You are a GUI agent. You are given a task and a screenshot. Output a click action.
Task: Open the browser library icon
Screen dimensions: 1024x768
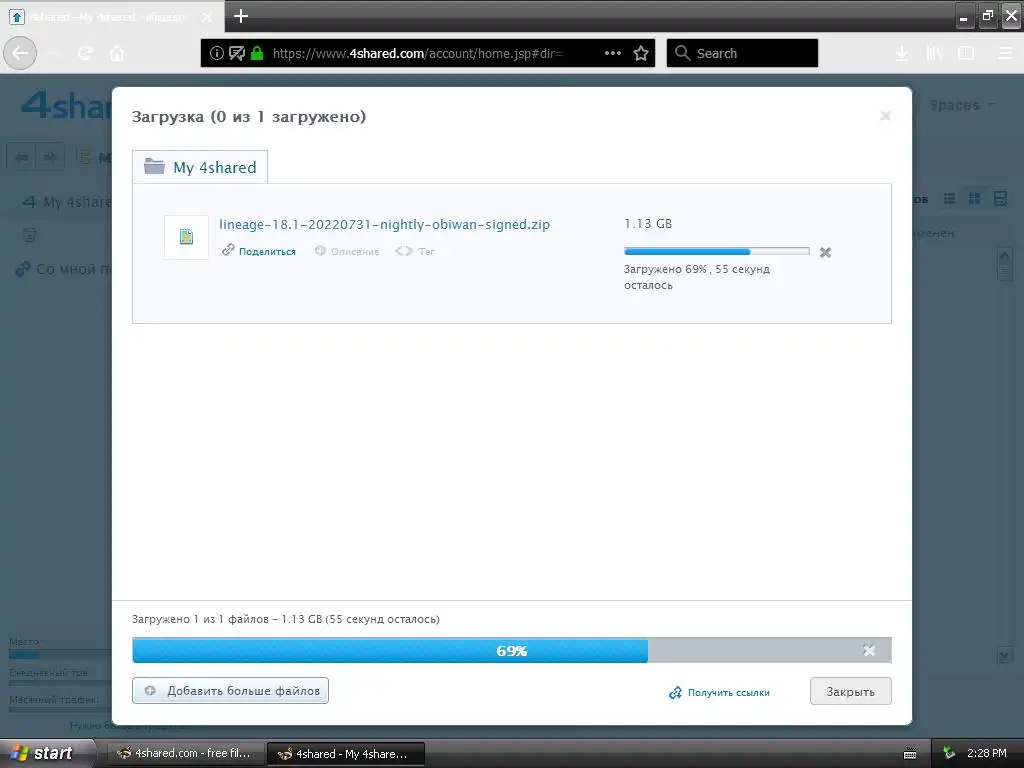coord(934,54)
